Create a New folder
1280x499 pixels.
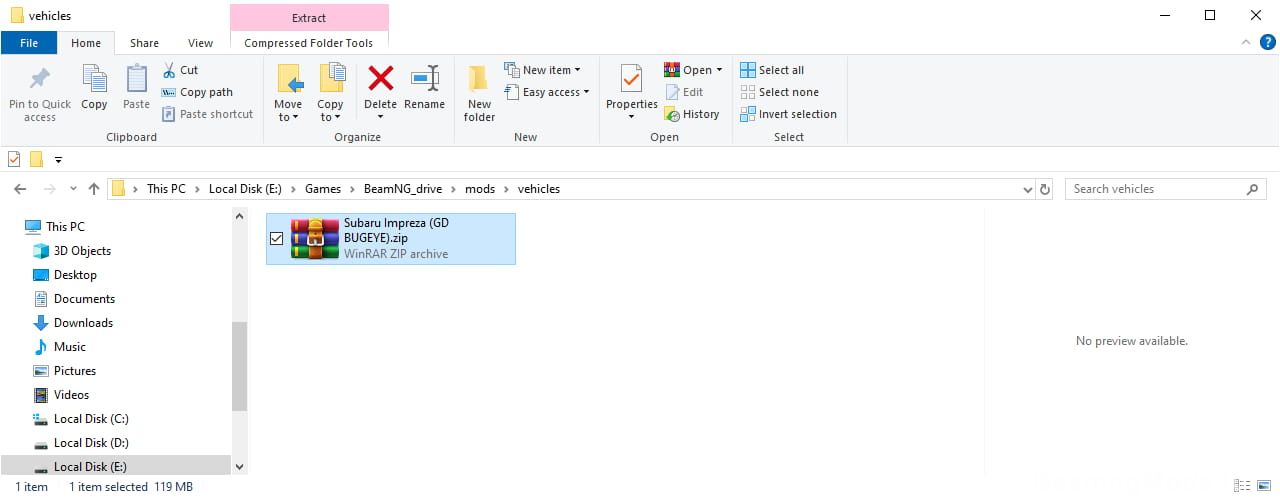479,93
